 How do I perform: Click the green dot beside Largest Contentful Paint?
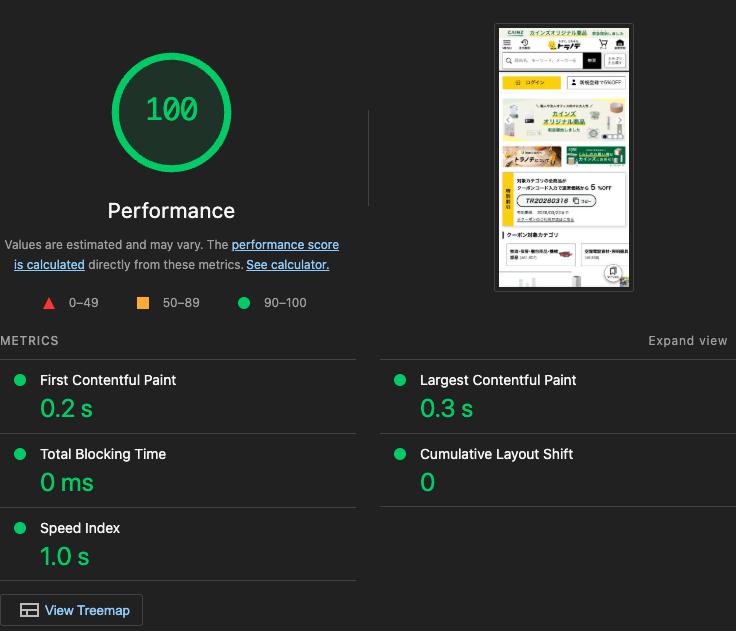pyautogui.click(x=400, y=380)
